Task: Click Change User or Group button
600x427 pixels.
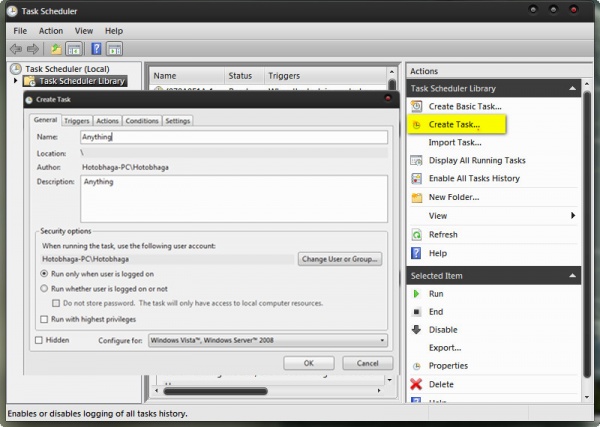Action: (339, 259)
